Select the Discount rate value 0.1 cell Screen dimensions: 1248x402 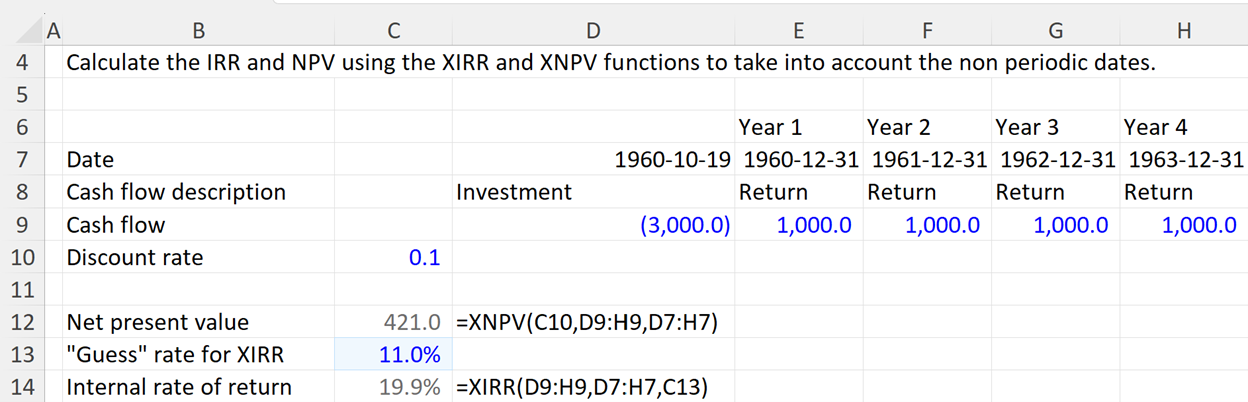393,258
